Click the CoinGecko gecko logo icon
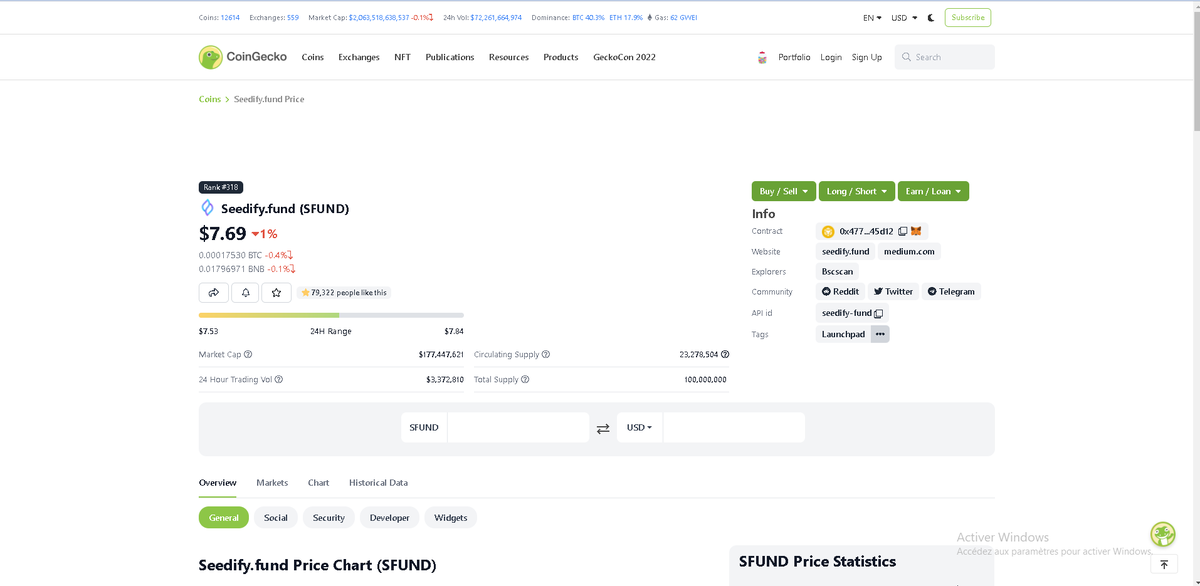This screenshot has width=1200, height=586. [210, 57]
